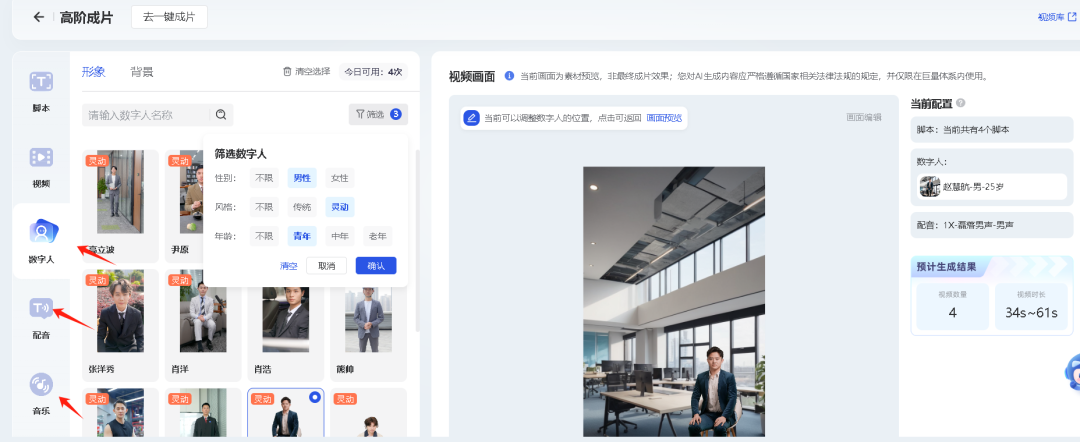The width and height of the screenshot is (1080, 442).
Task: Open the 视频 sidebar section
Action: [41, 166]
